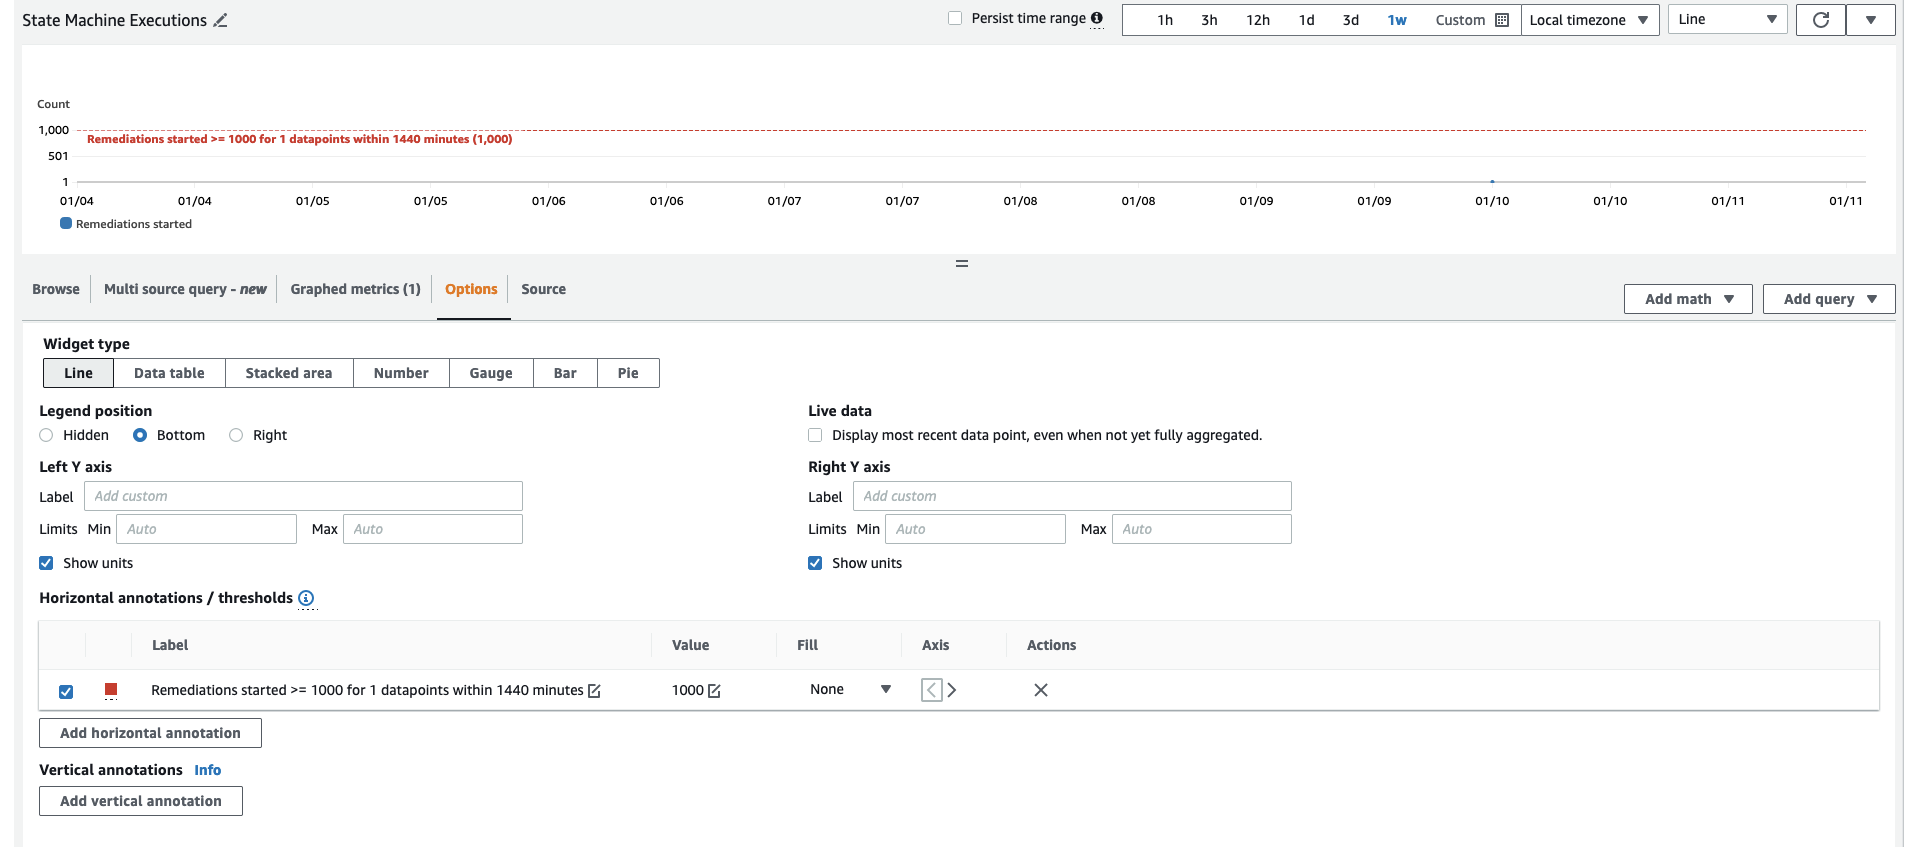1908x847 pixels.
Task: Enable Persist time range checkbox
Action: (955, 18)
